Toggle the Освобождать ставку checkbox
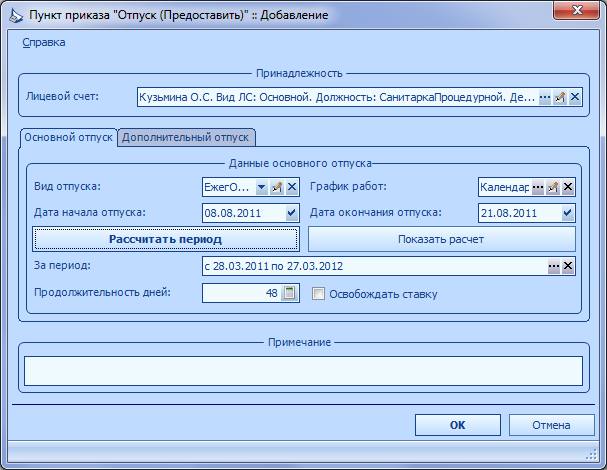Screen dimensions: 607x470 318,294
